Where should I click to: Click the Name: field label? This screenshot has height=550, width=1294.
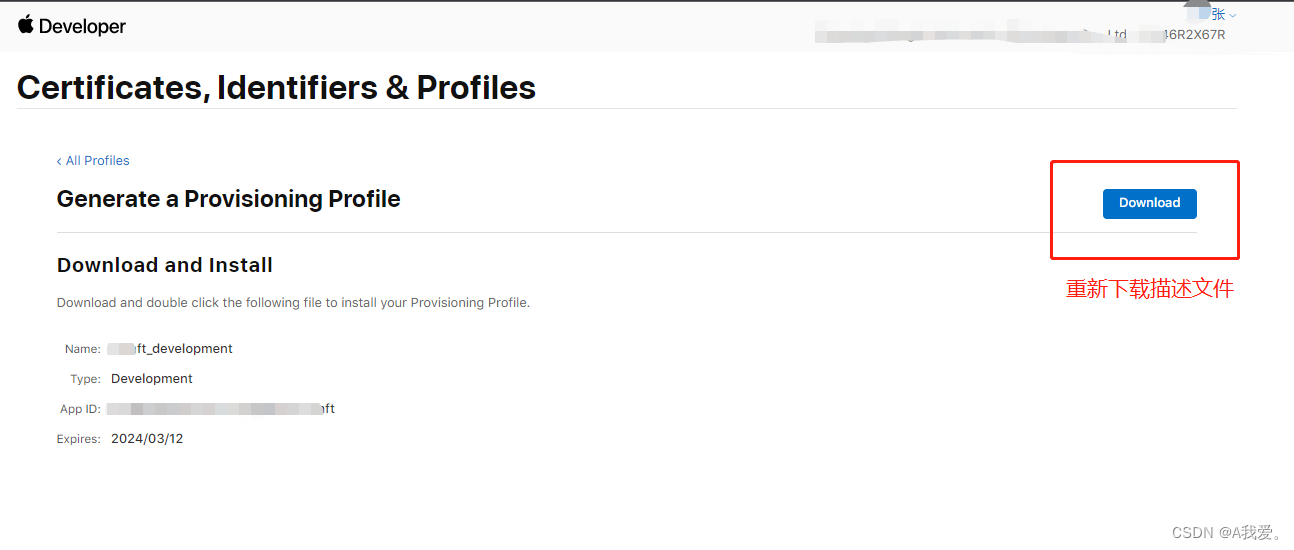pyautogui.click(x=83, y=349)
